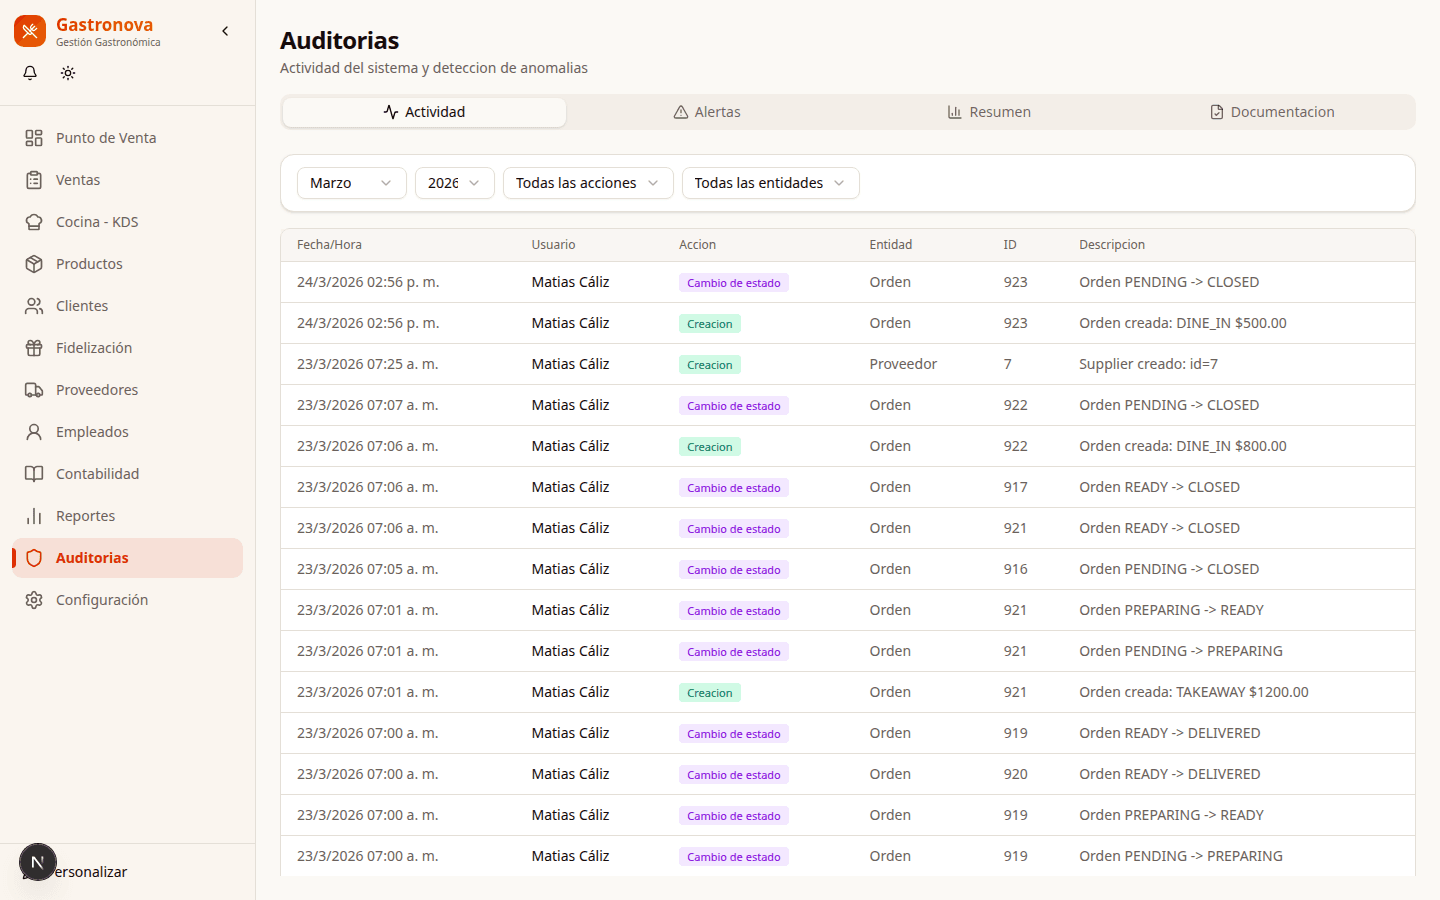Image resolution: width=1440 pixels, height=900 pixels.
Task: Open the Productos box icon
Action: pos(34,264)
